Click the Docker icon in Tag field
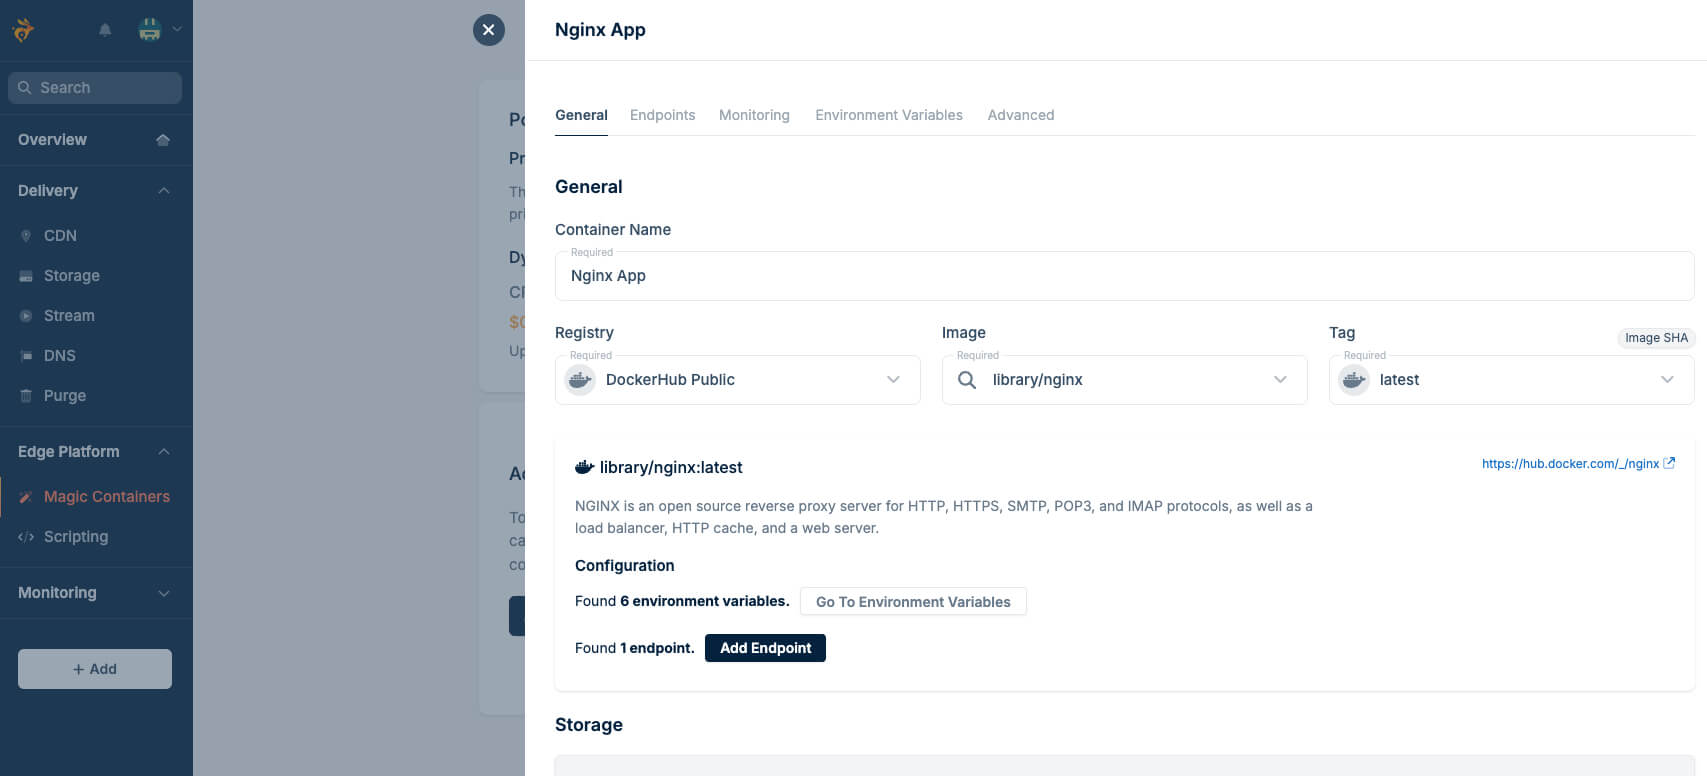Image resolution: width=1707 pixels, height=776 pixels. (x=1354, y=380)
